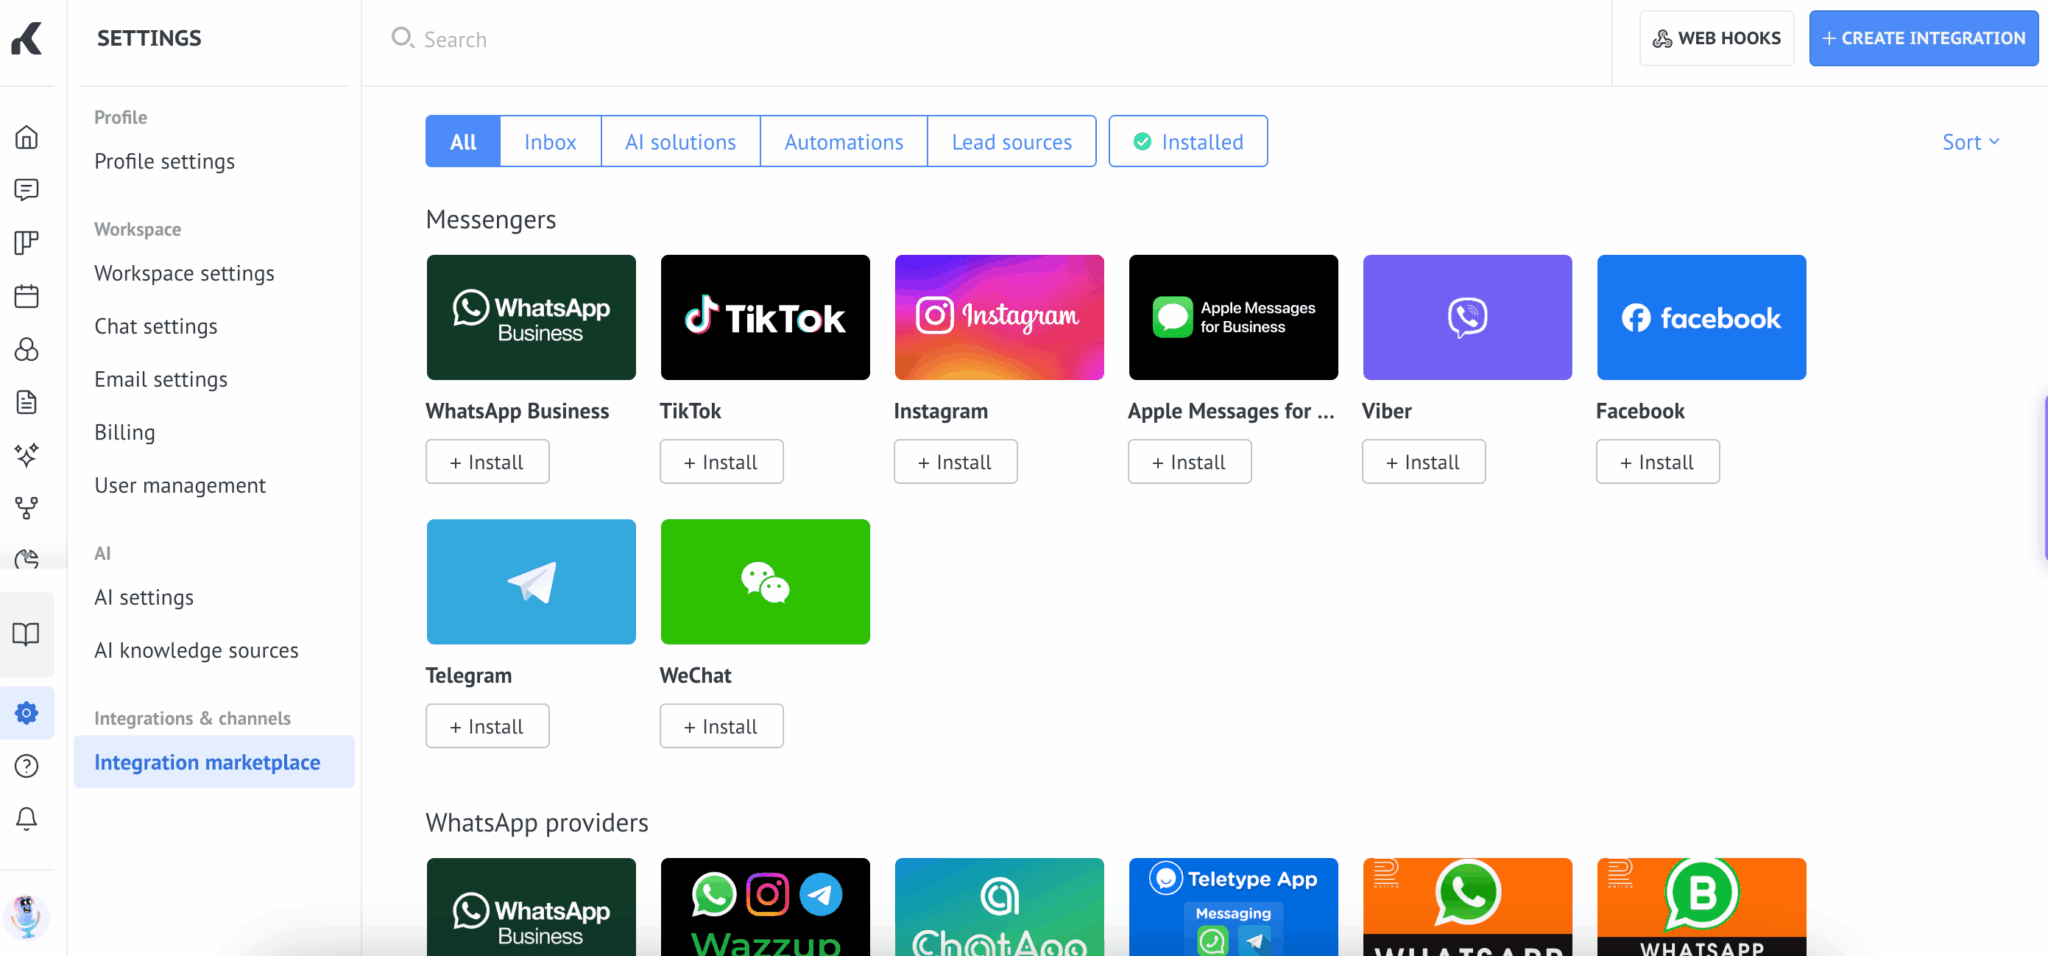Open Billing menu item

[x=125, y=433]
